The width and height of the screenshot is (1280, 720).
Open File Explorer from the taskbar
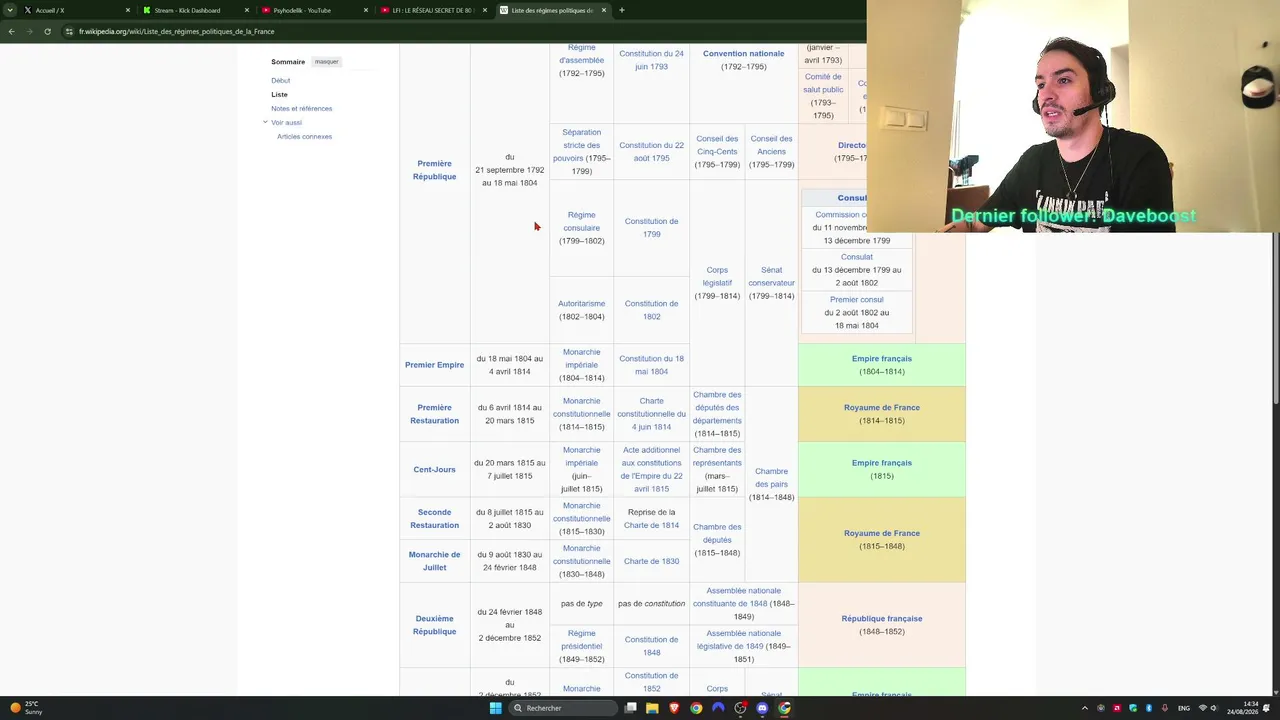click(x=652, y=708)
